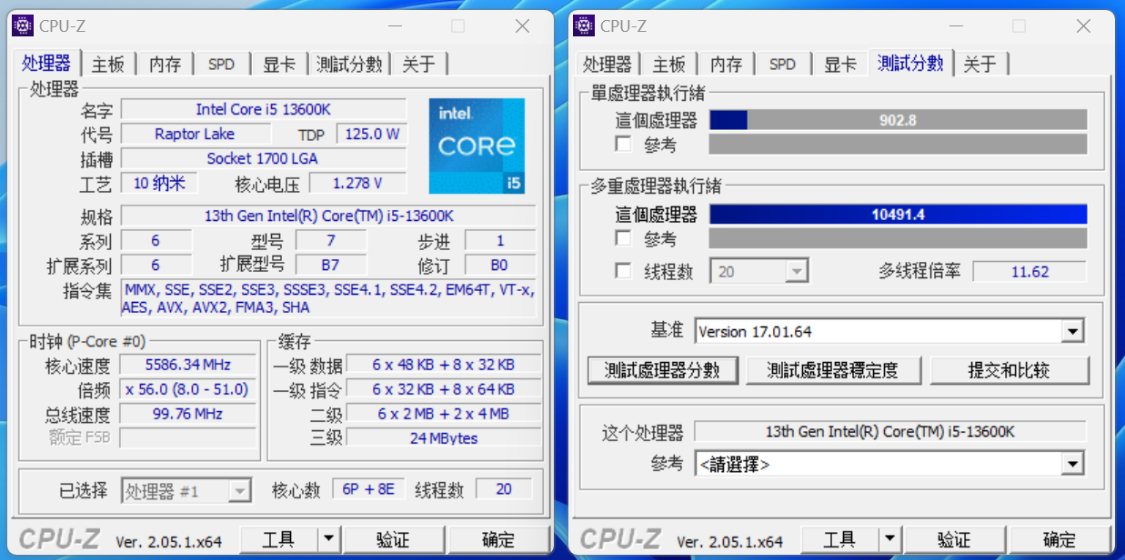Minimize the right CPU-Z window

click(x=956, y=27)
